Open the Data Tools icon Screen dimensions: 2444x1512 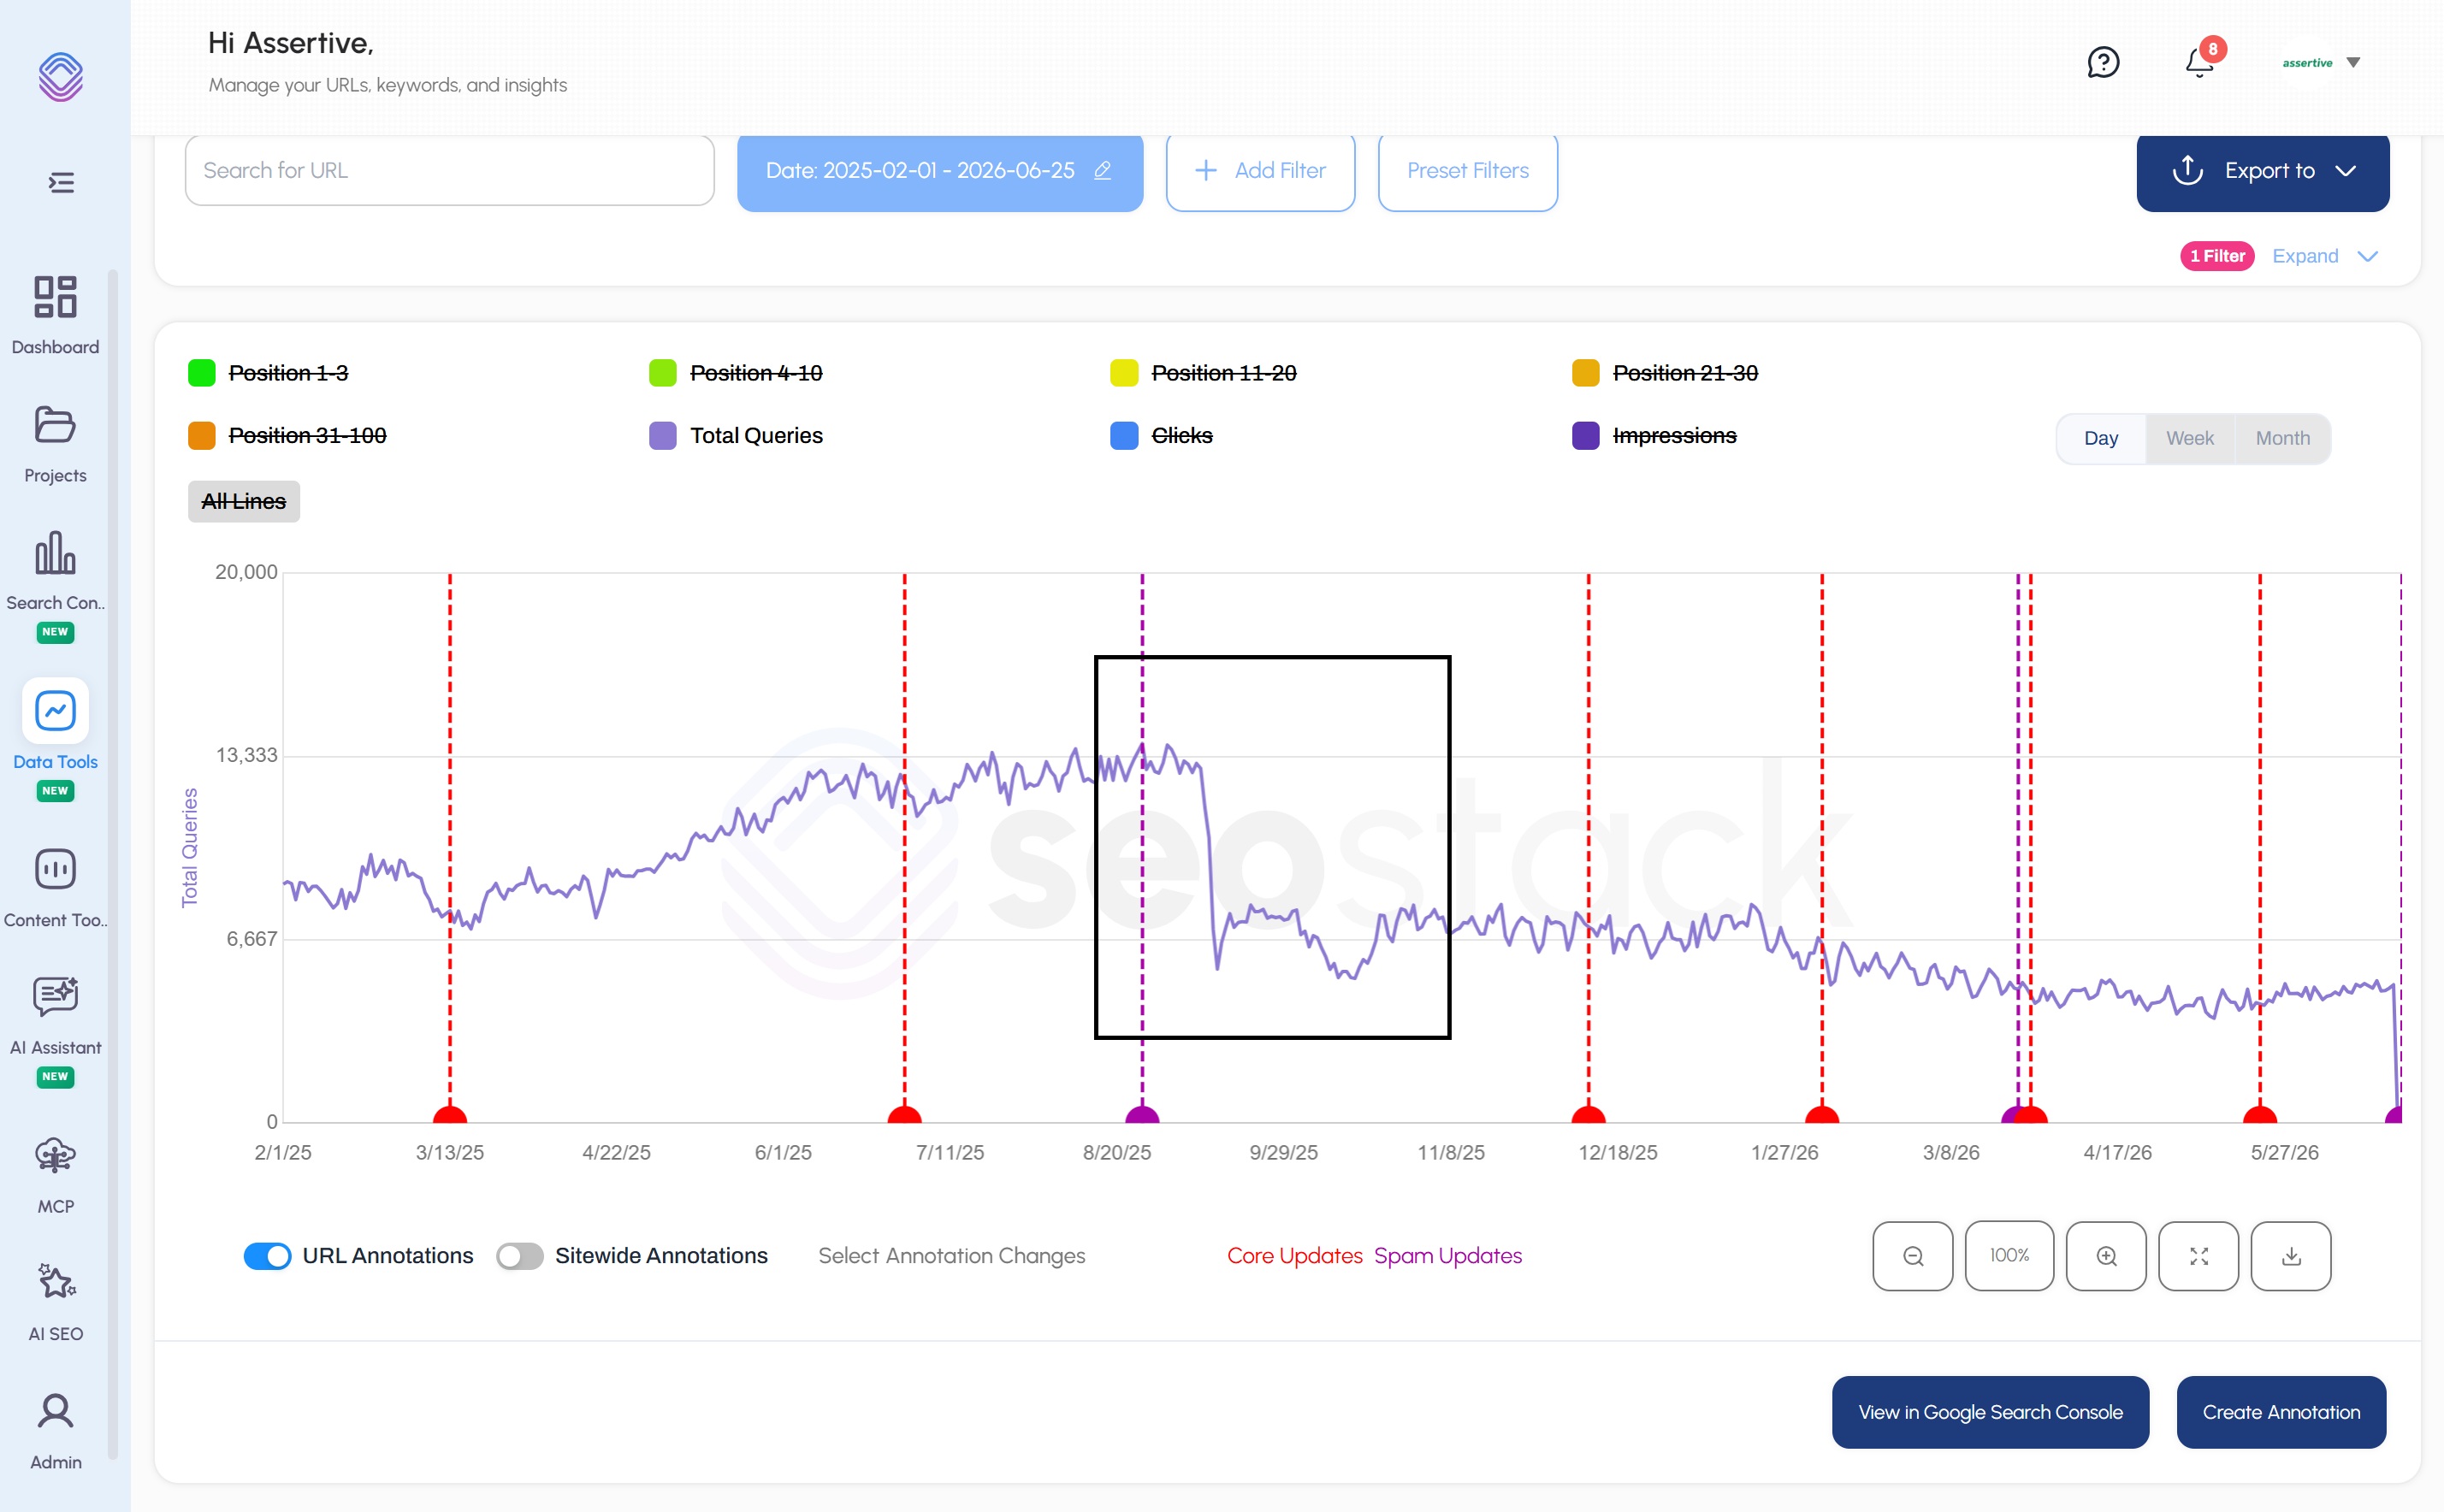coord(55,711)
